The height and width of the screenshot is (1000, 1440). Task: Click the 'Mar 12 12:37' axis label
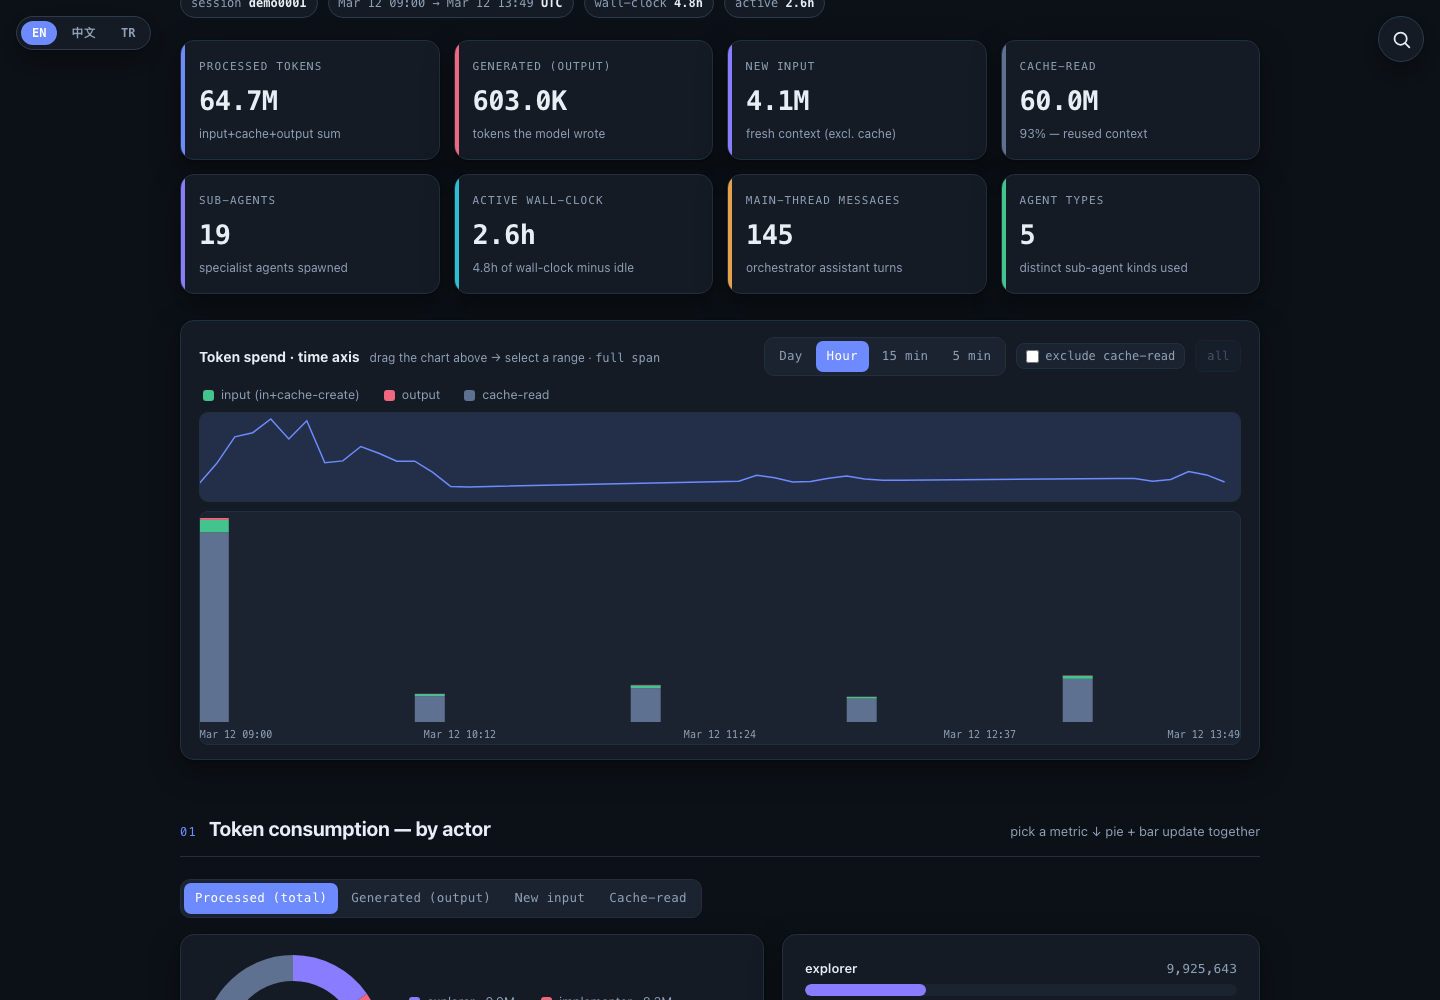click(x=979, y=734)
